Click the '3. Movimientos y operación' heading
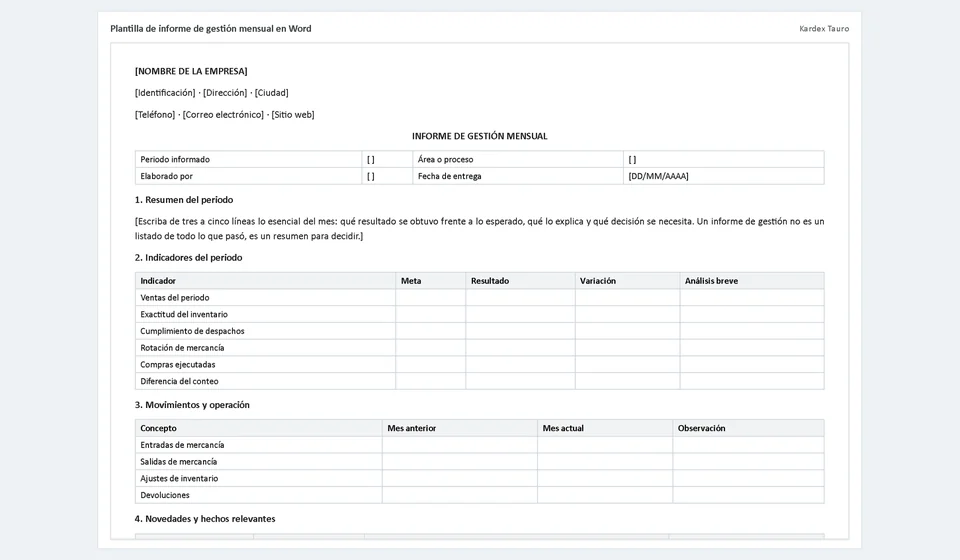This screenshot has width=960, height=560. tap(192, 405)
